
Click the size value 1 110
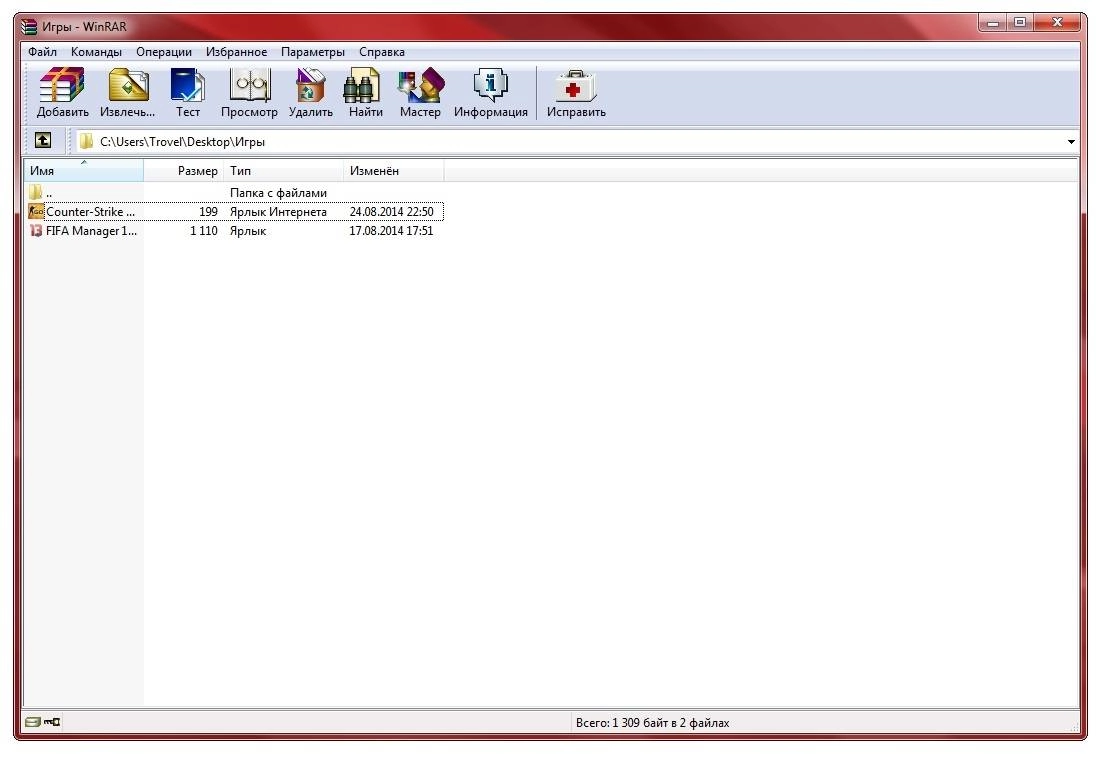(x=204, y=231)
